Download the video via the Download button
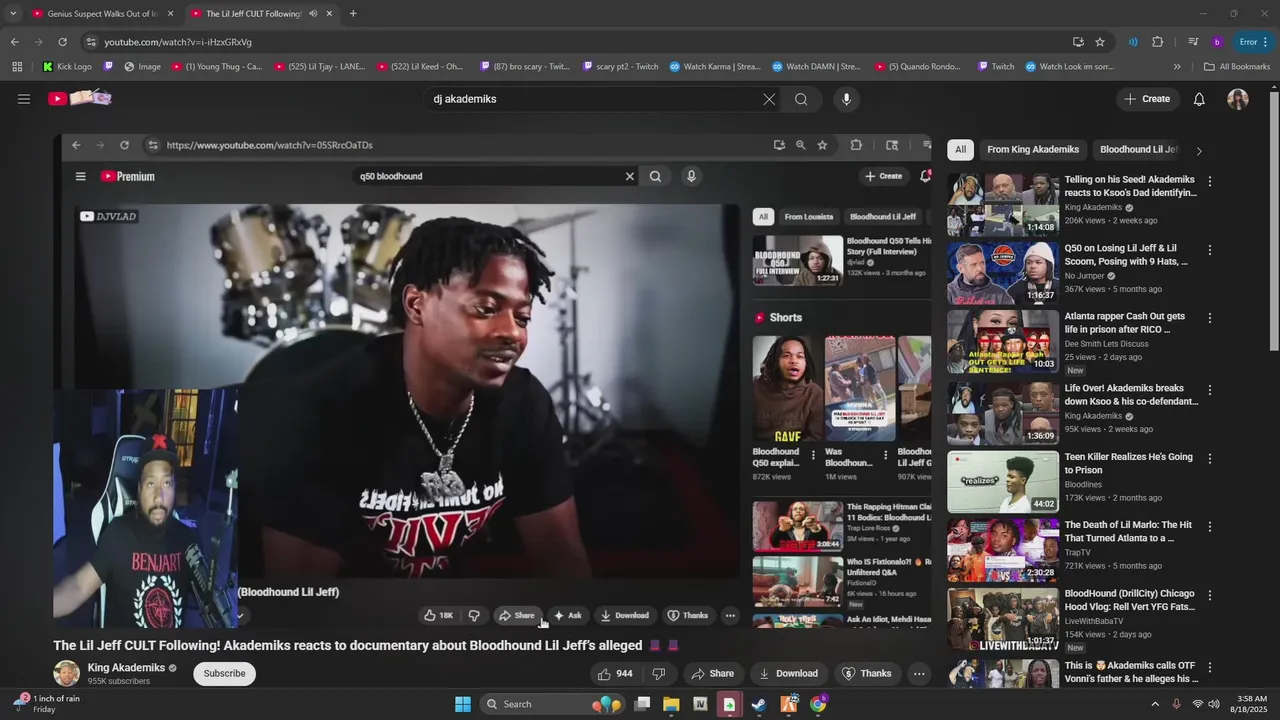 788,674
